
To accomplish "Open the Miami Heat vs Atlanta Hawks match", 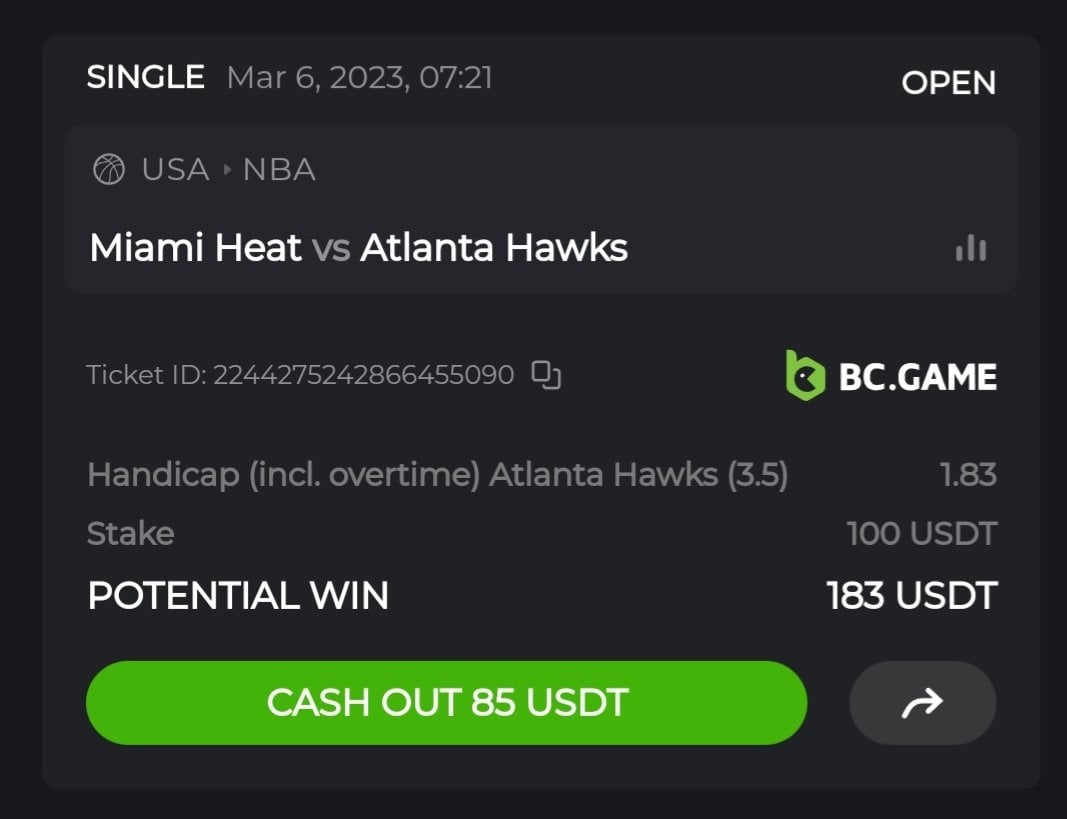I will [358, 248].
